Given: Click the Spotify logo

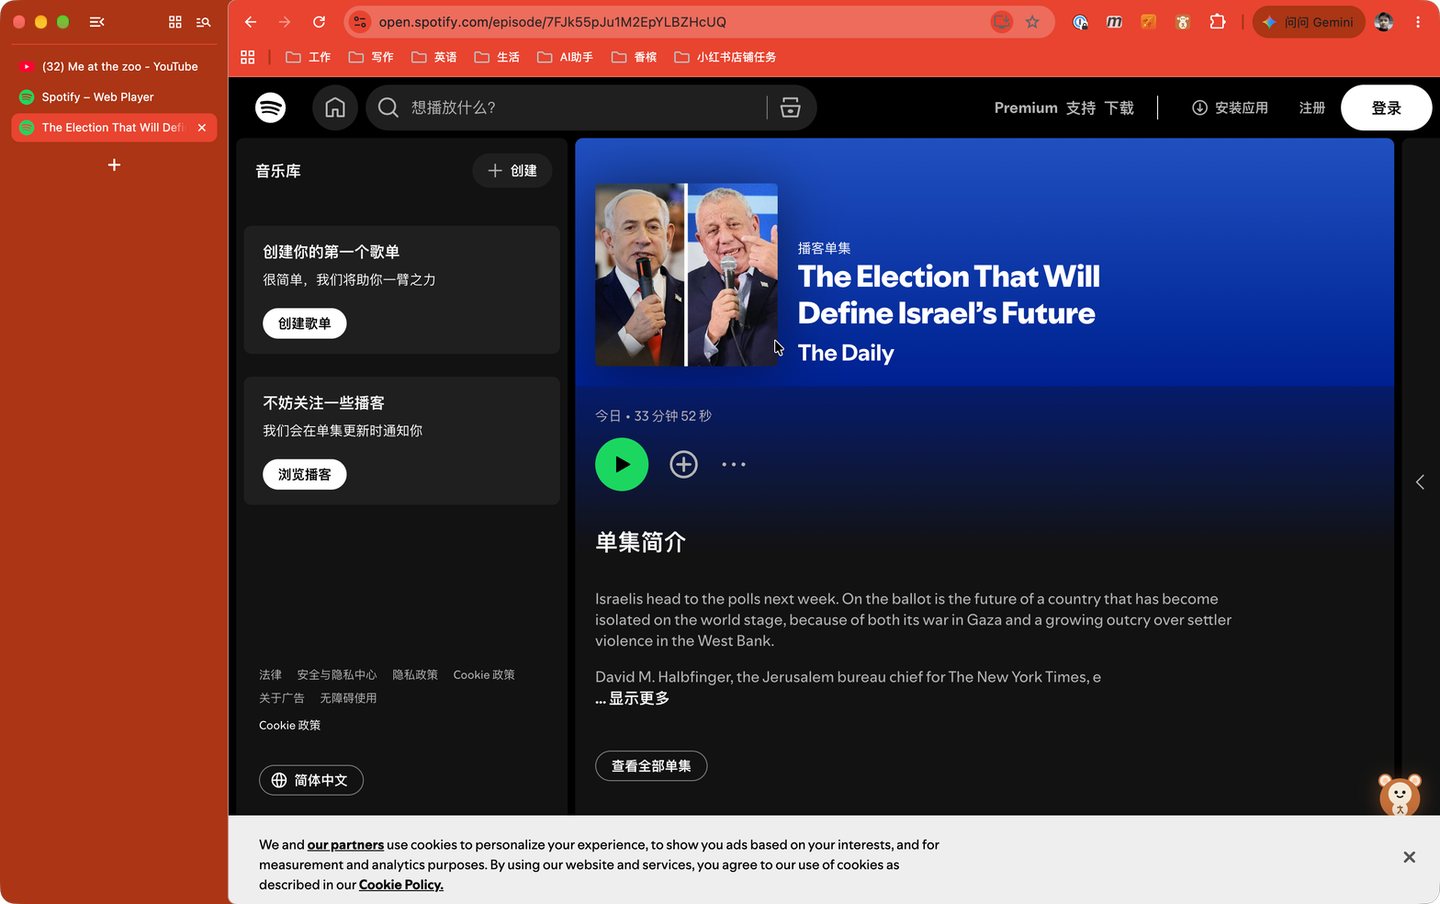Looking at the screenshot, I should (270, 107).
